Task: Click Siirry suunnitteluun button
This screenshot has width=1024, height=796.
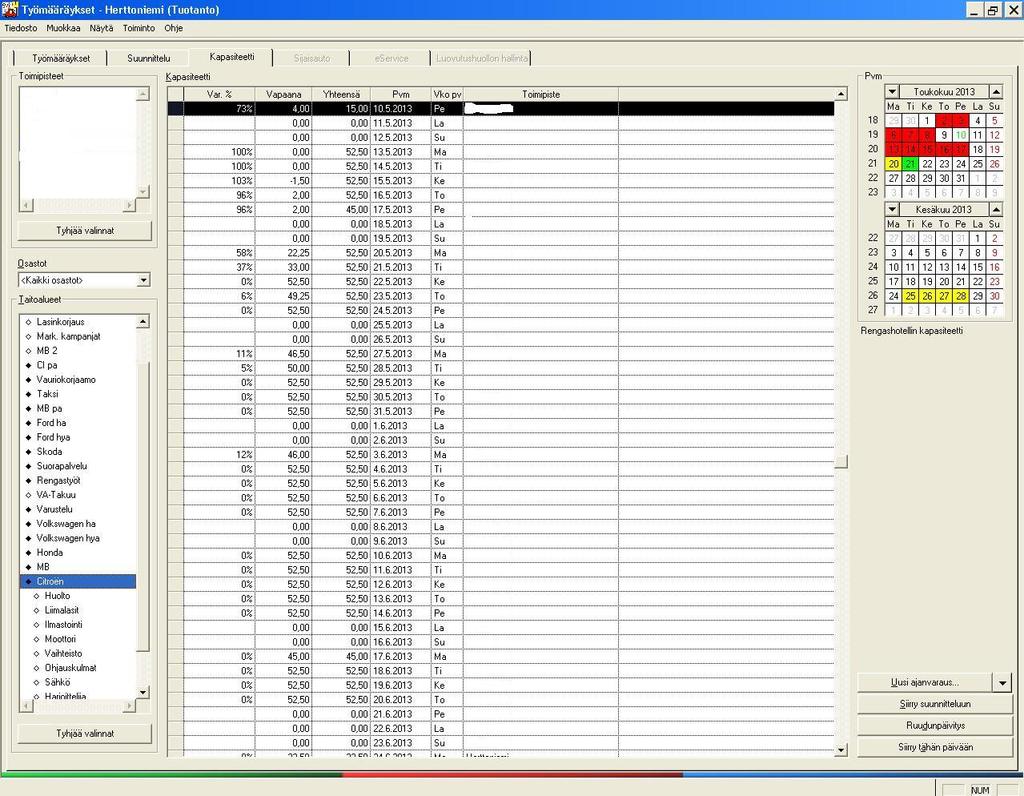Action: click(x=935, y=704)
